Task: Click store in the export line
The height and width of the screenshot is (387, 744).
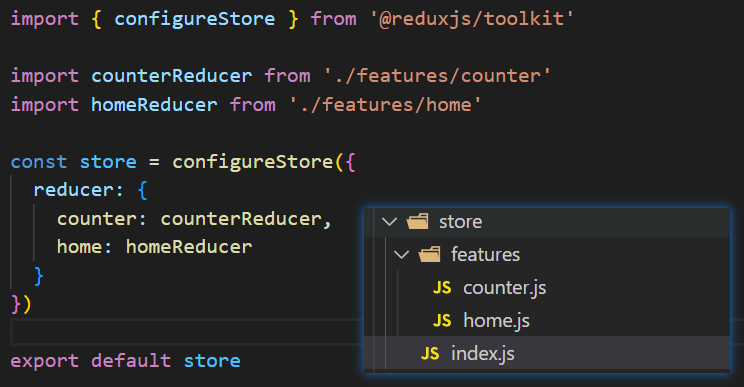Action: pos(212,361)
